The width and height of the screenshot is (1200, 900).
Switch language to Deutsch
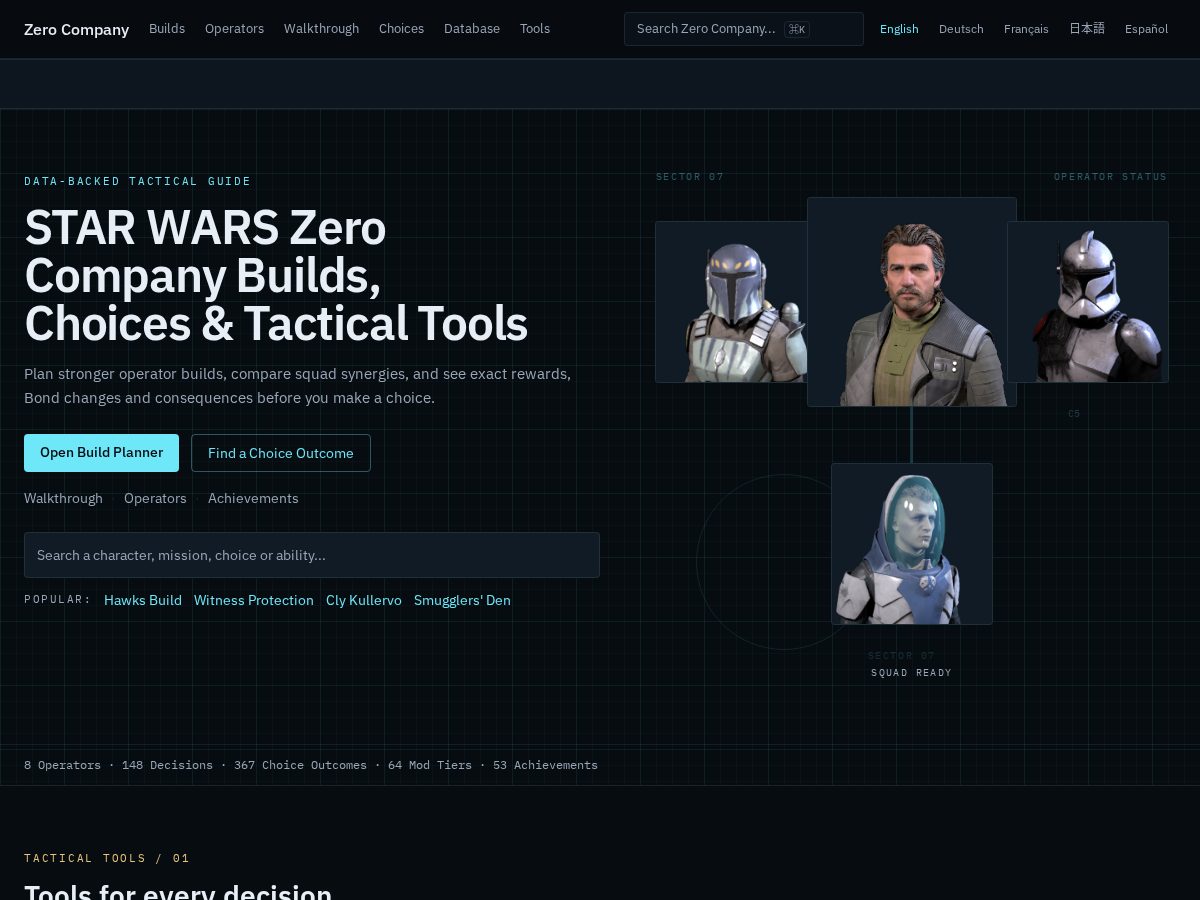(961, 29)
